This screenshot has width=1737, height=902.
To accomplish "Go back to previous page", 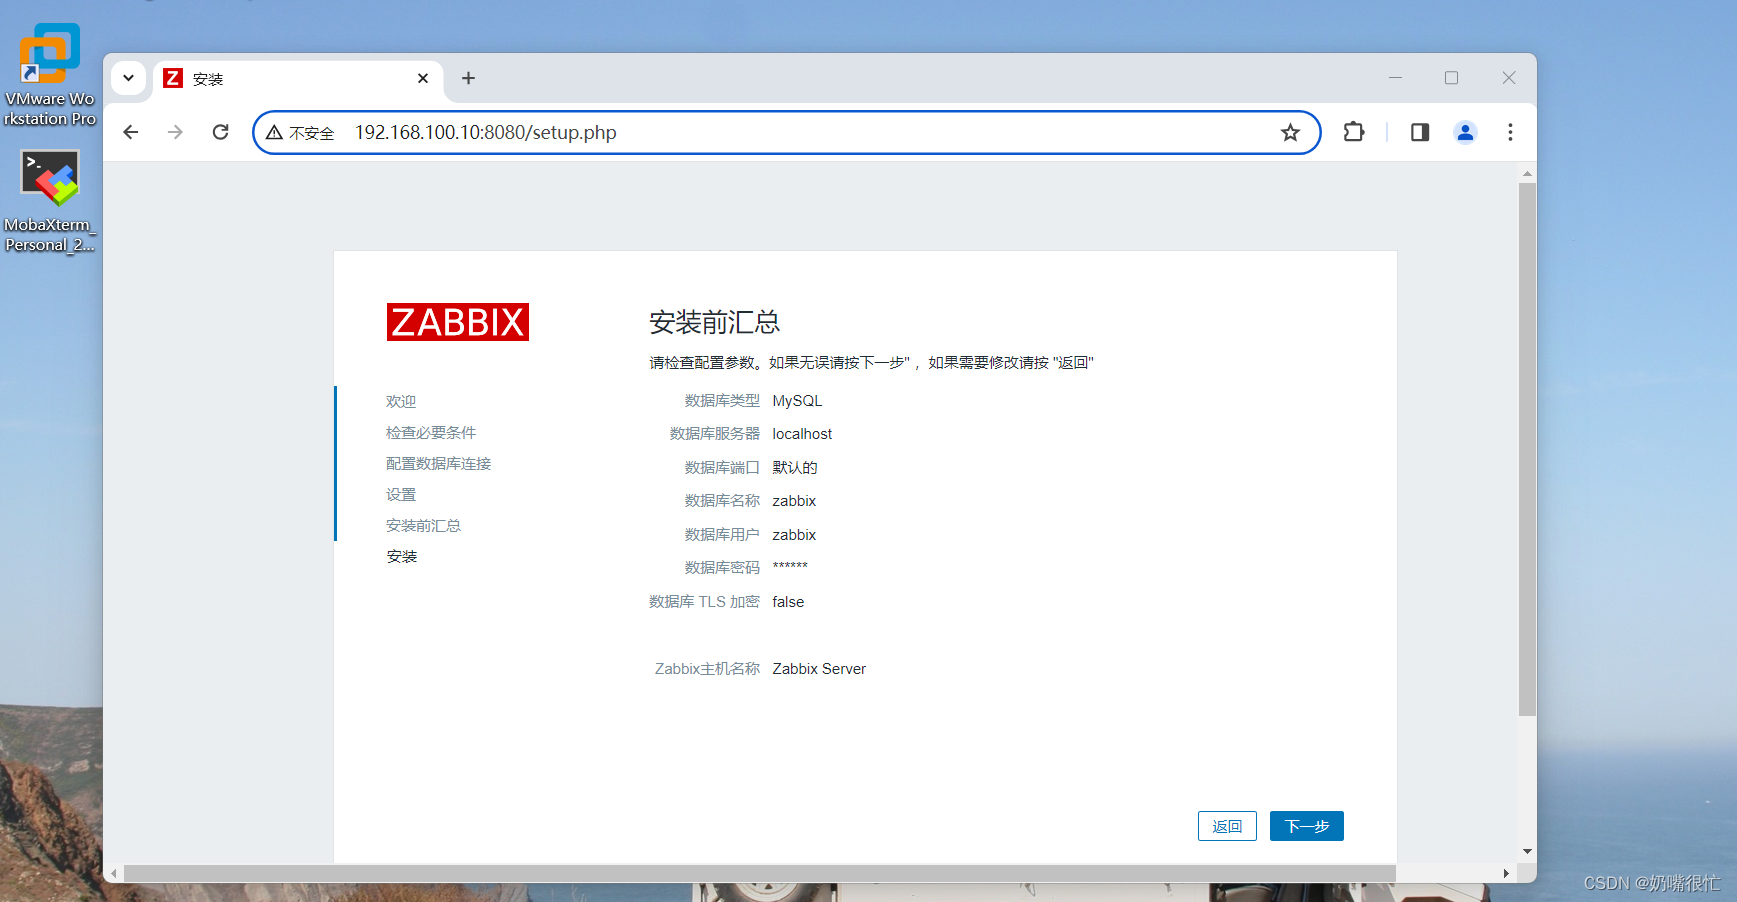I will 131,132.
